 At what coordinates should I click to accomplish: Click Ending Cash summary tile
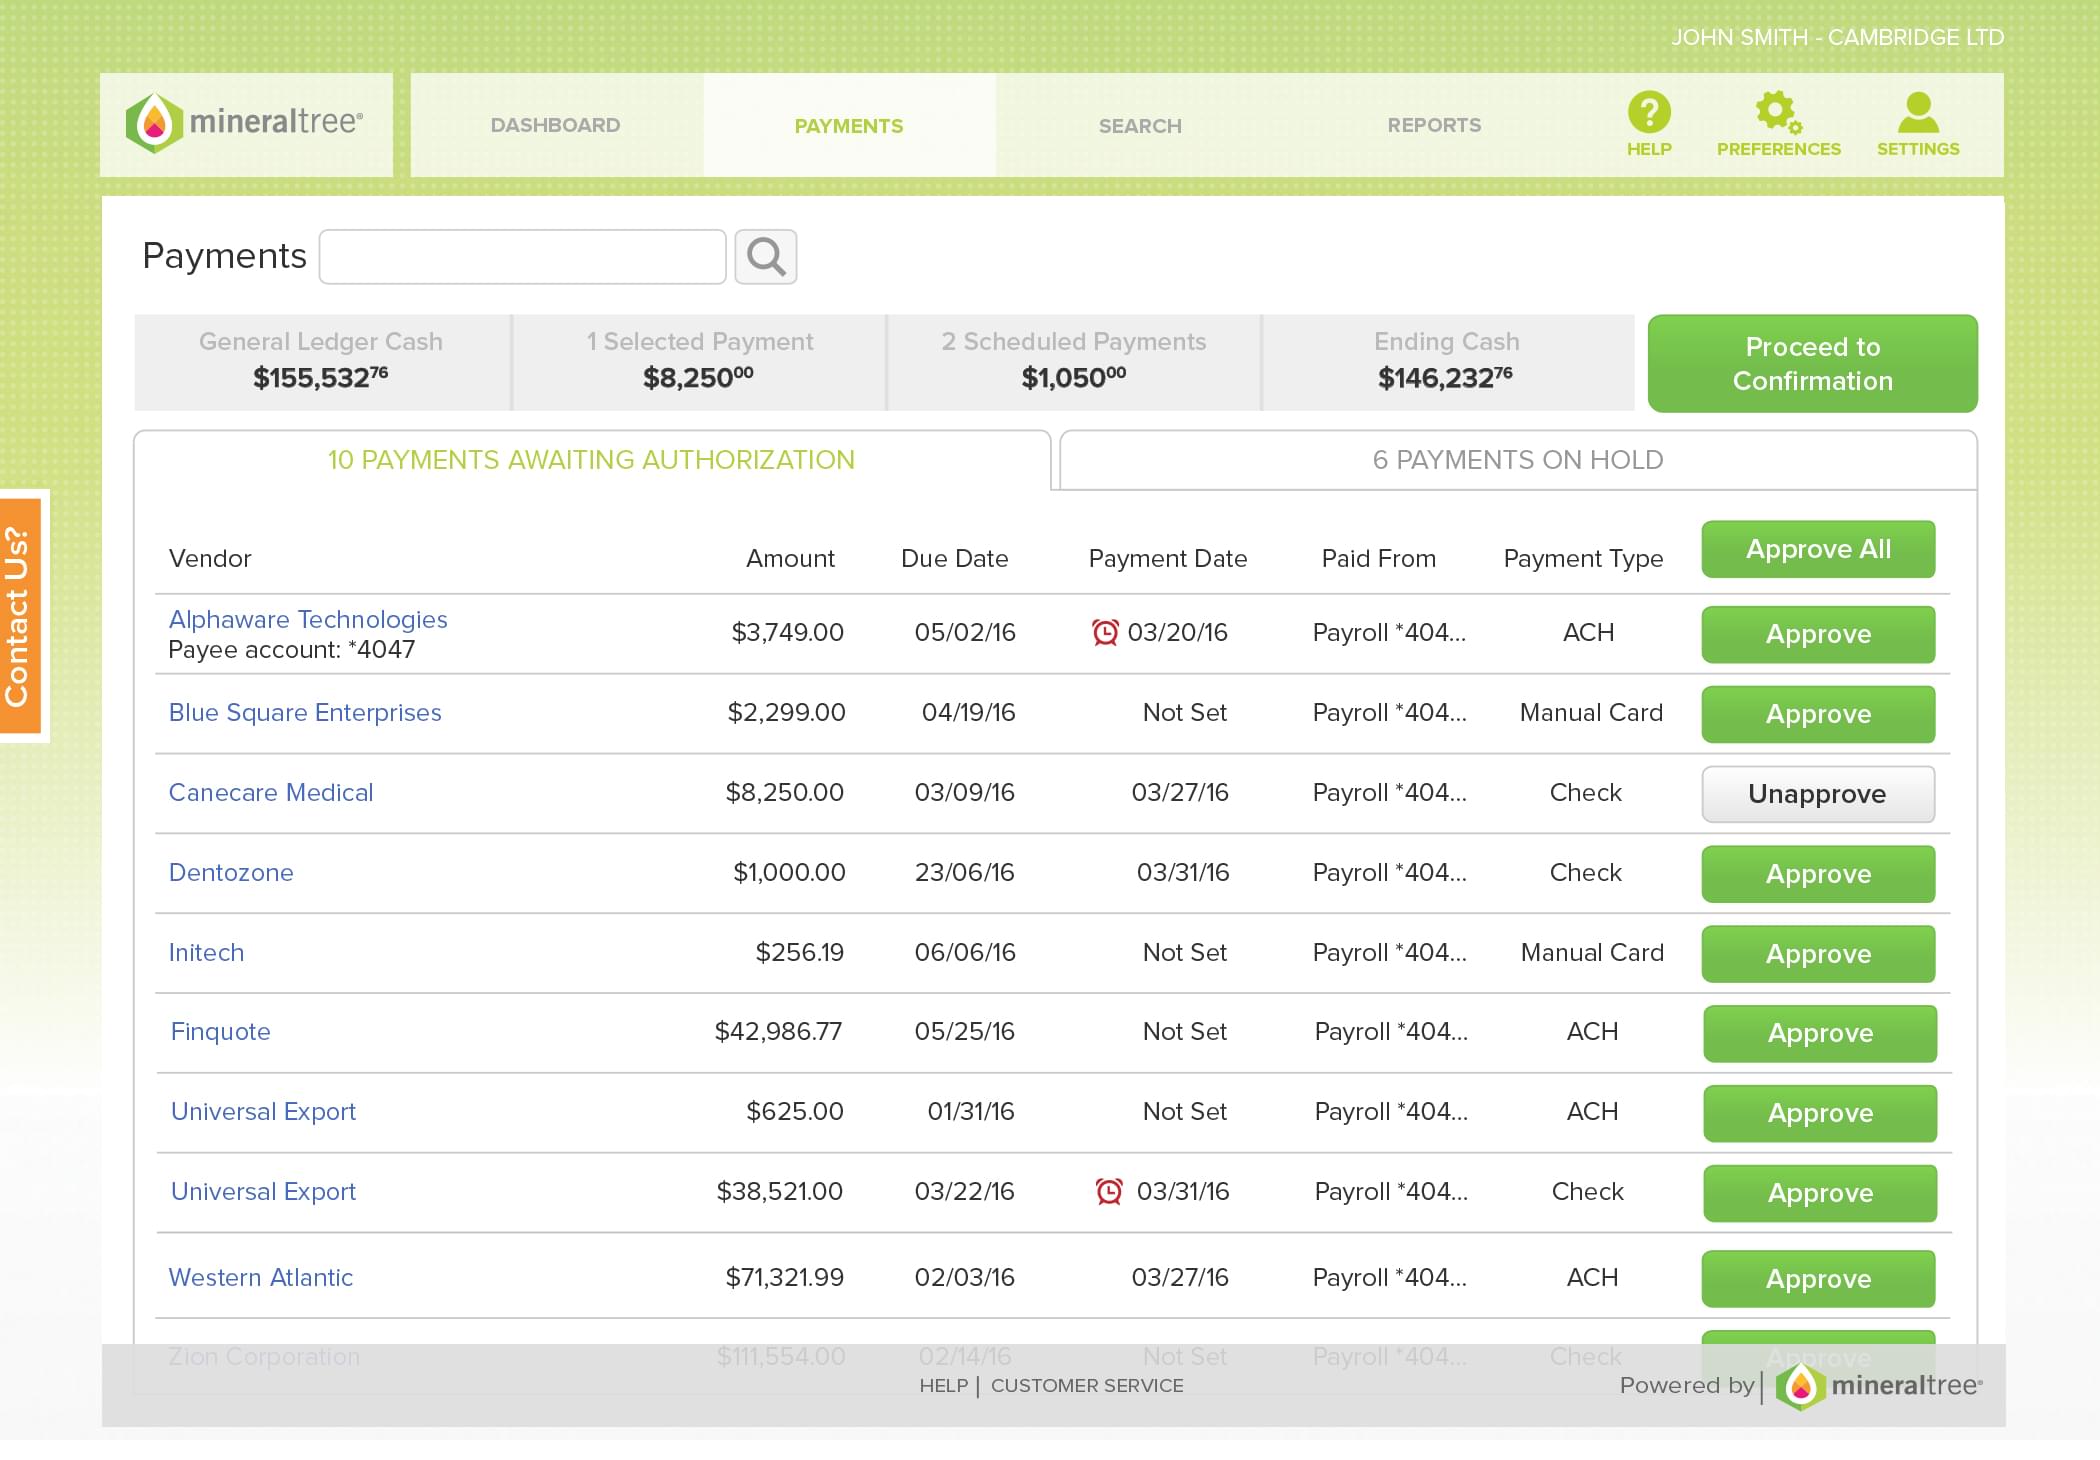click(x=1447, y=362)
